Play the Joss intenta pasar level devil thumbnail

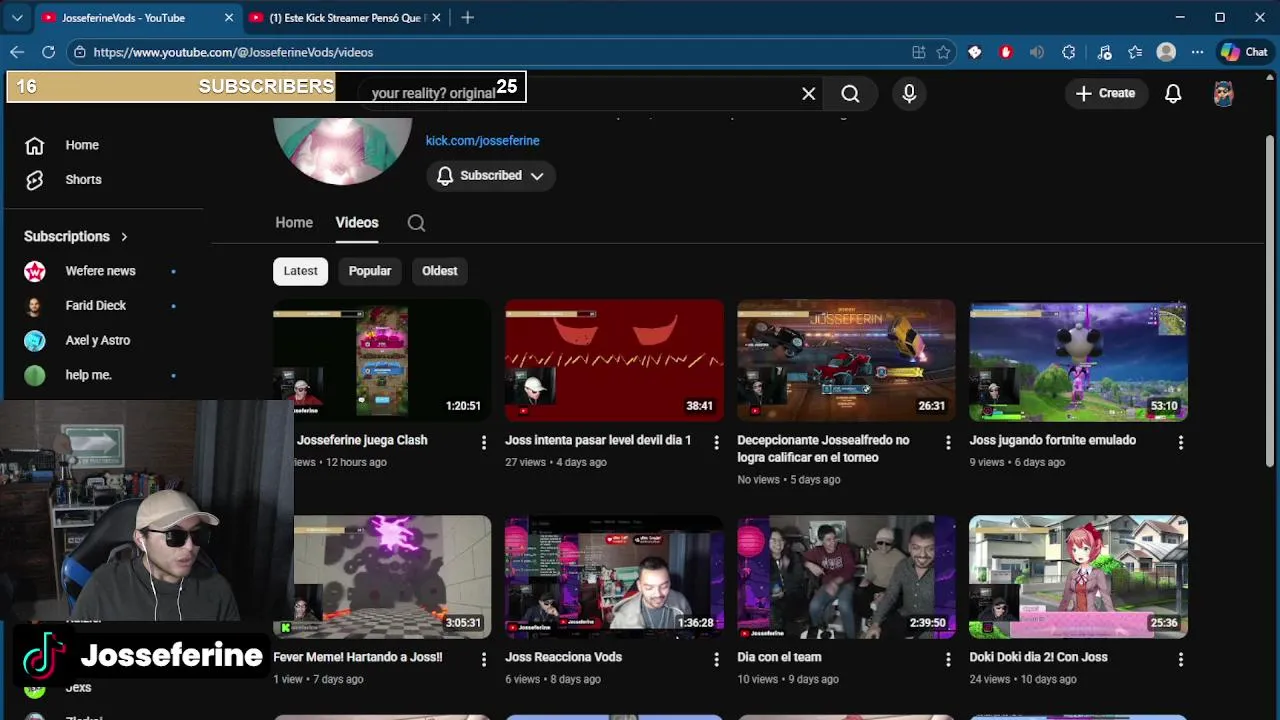coord(614,361)
